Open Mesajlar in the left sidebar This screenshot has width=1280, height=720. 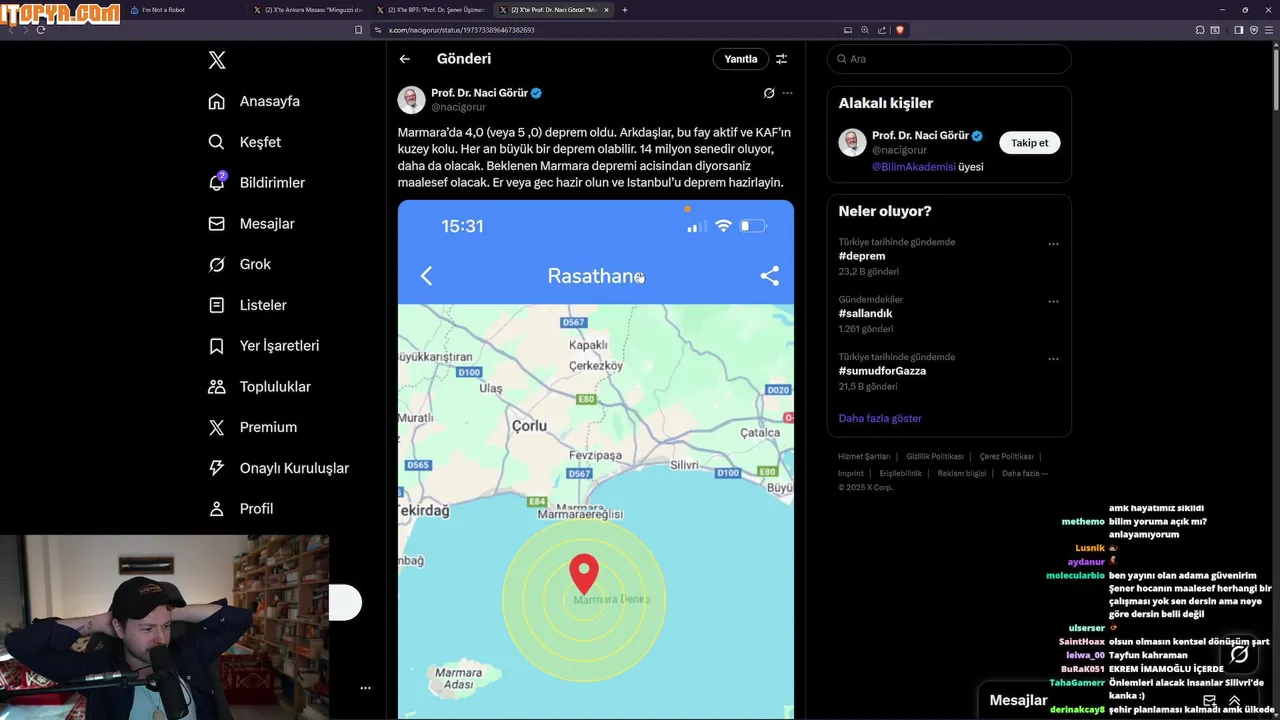tap(251, 223)
